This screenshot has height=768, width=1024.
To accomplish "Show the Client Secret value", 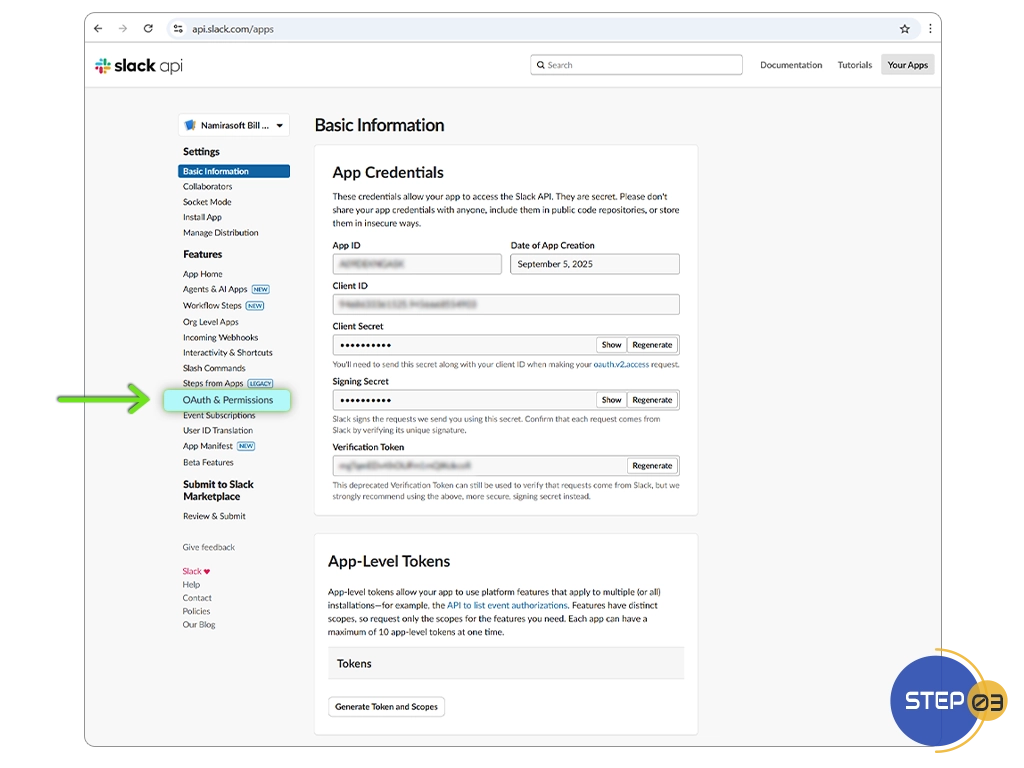I will (x=611, y=345).
